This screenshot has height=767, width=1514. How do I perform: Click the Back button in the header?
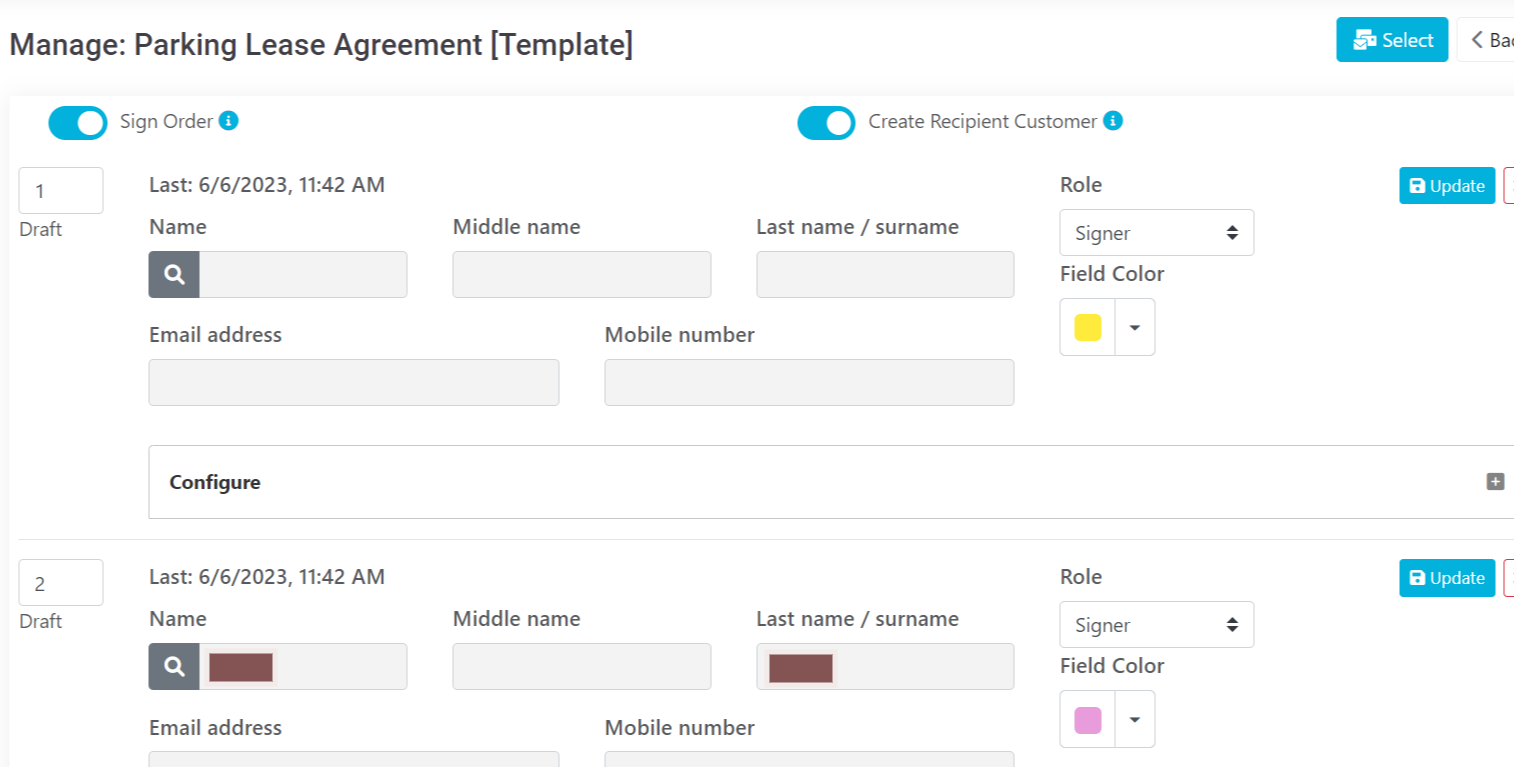[x=1488, y=40]
